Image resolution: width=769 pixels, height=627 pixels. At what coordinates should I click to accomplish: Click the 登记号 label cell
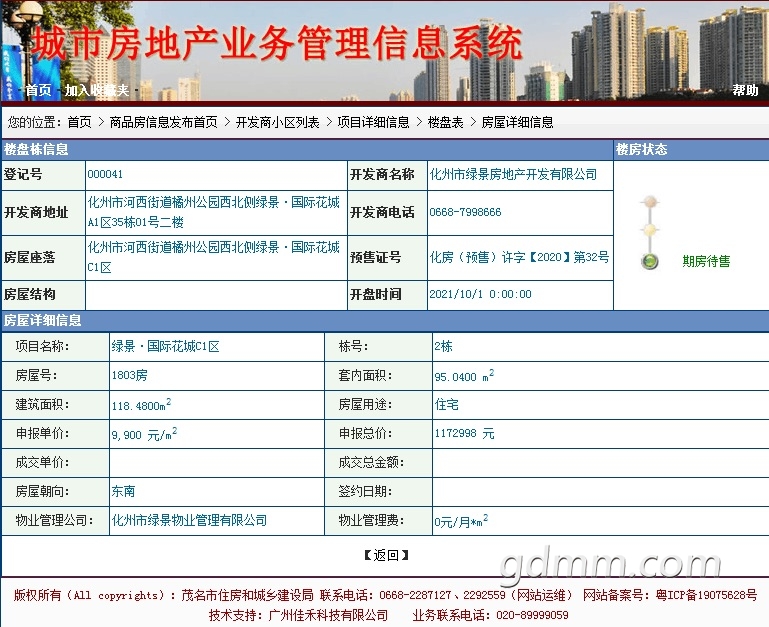pyautogui.click(x=43, y=174)
